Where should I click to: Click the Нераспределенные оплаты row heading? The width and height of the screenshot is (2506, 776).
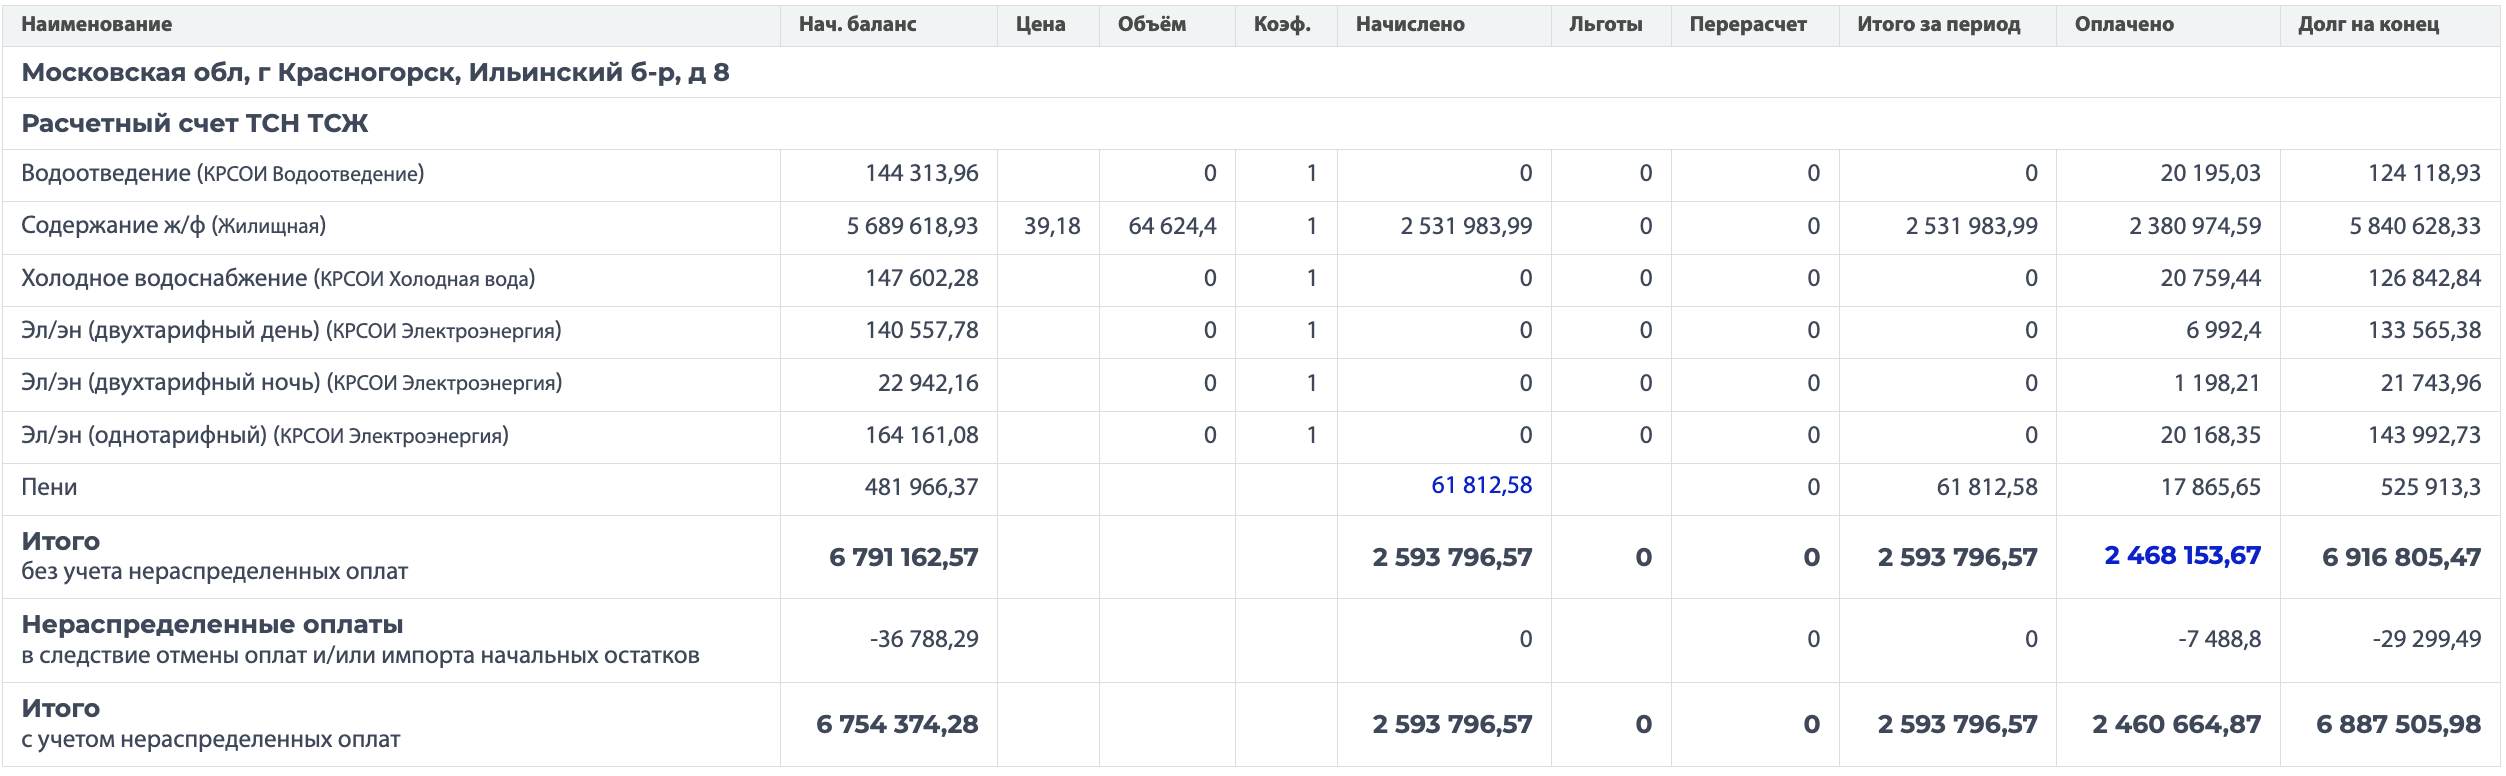[x=212, y=625]
